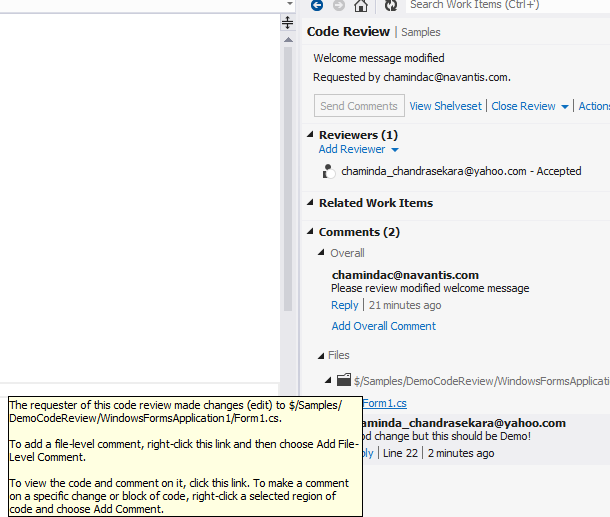Click the Refresh icon
Screen dimensions: 610x517
(391, 5)
